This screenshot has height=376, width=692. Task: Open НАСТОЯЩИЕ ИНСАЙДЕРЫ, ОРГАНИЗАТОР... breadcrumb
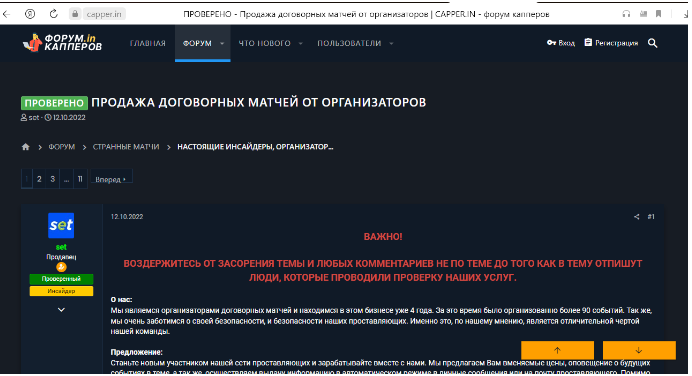[255, 147]
